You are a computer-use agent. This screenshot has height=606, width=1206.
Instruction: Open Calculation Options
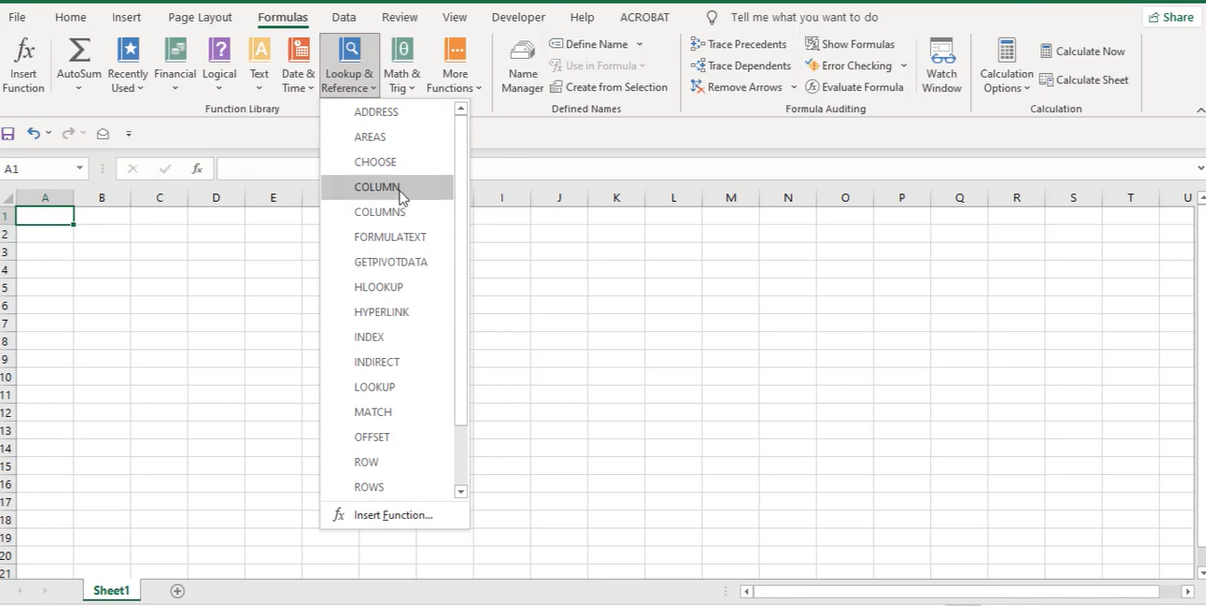click(1007, 66)
